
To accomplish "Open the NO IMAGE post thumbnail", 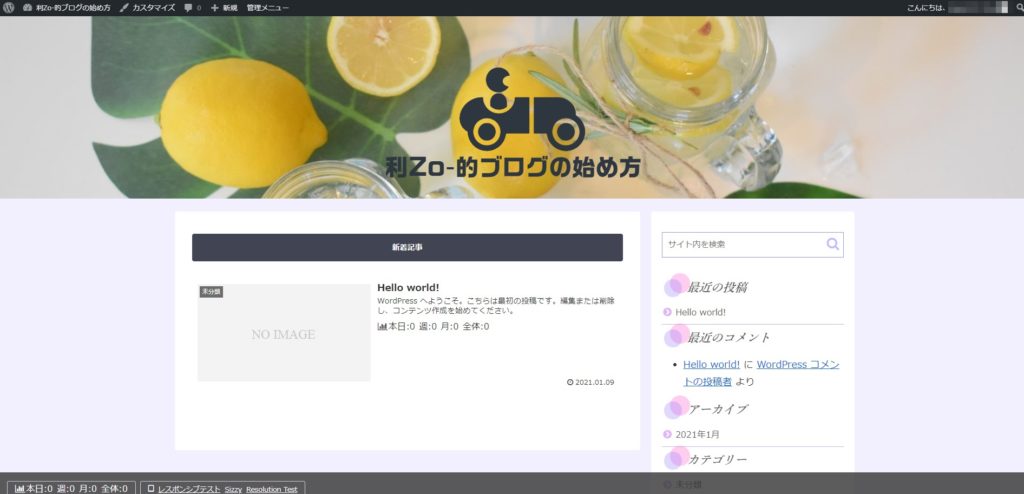I will pyautogui.click(x=284, y=334).
